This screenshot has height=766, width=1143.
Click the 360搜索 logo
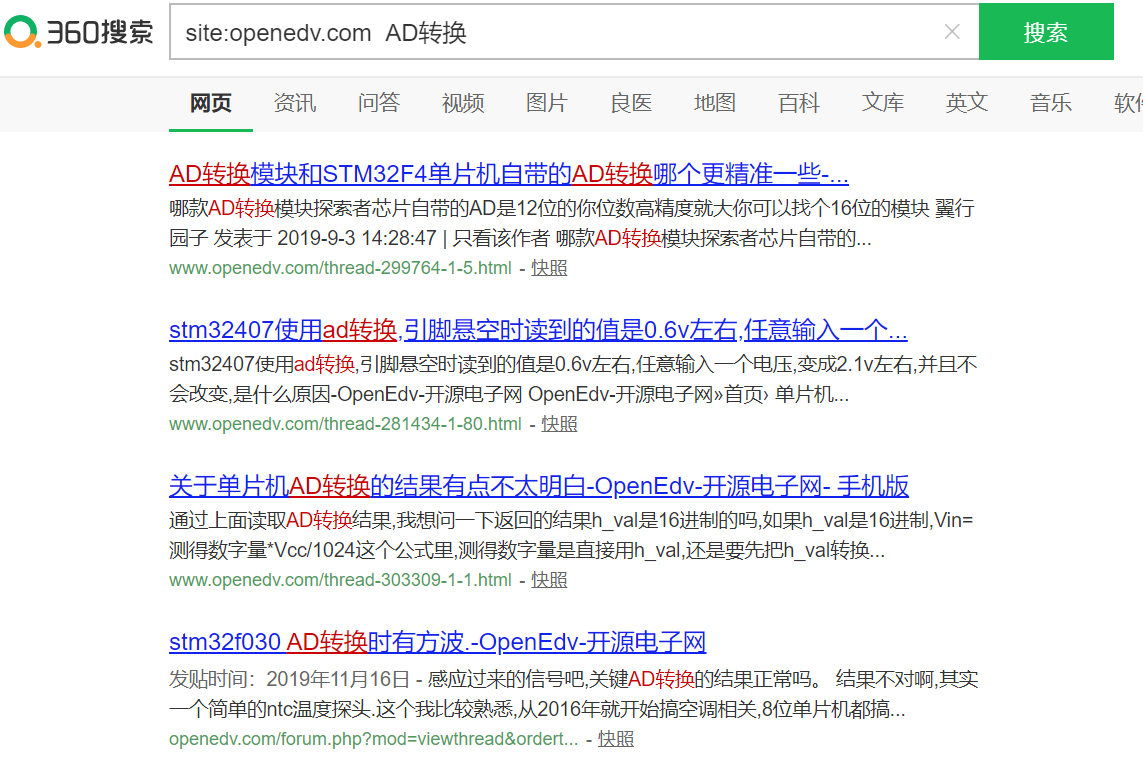click(79, 31)
